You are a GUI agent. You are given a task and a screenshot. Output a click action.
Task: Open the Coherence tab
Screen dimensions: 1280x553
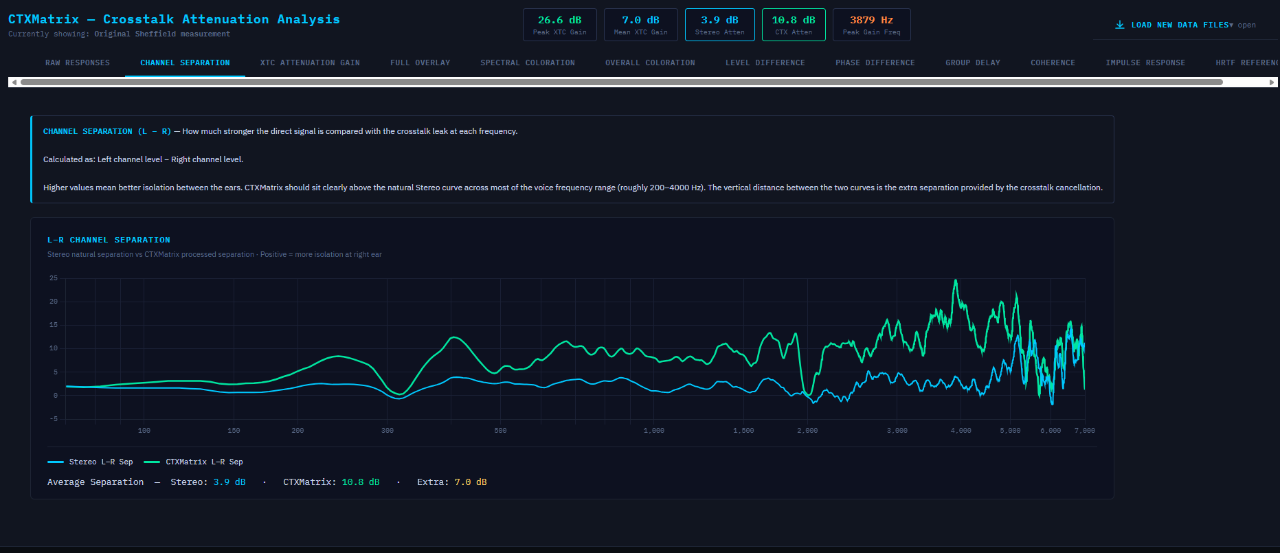pyautogui.click(x=1053, y=63)
